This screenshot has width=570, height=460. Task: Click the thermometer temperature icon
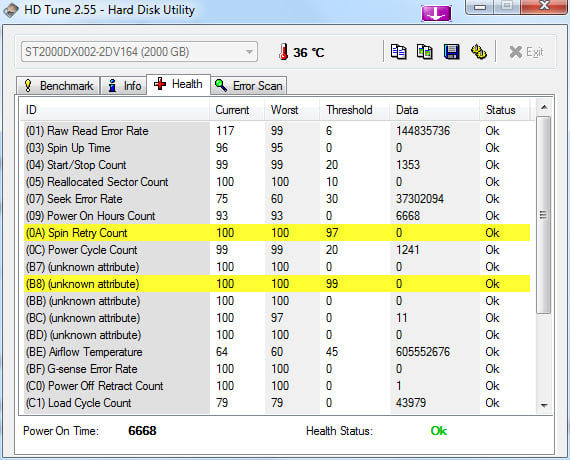pyautogui.click(x=284, y=52)
